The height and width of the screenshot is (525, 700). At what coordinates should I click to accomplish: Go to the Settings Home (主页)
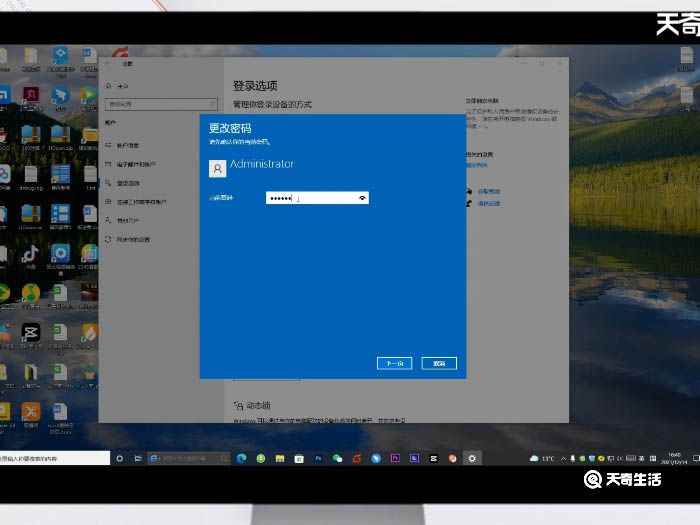122,86
